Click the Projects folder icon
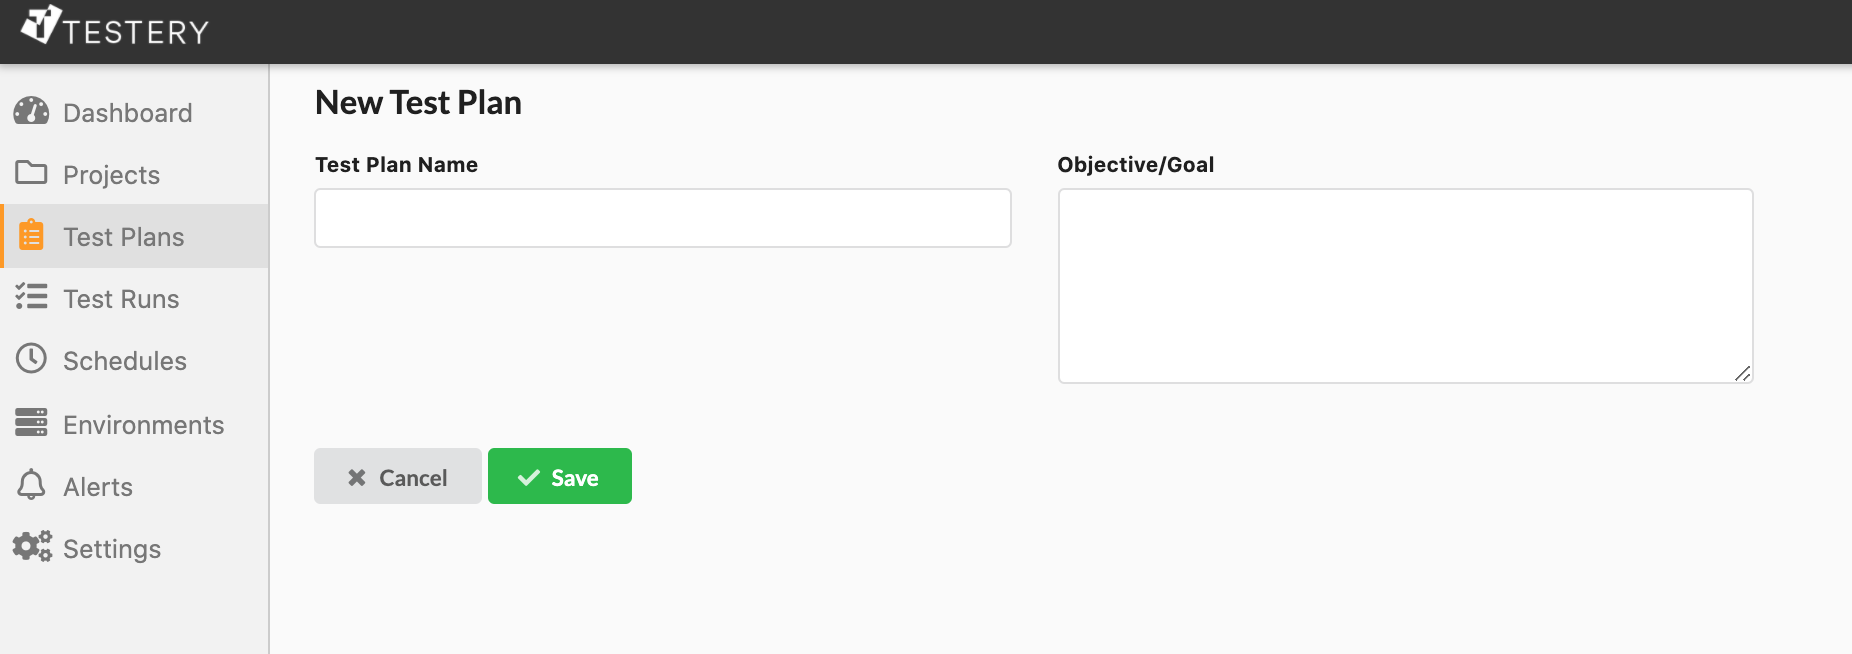Viewport: 1852px width, 654px height. 31,173
